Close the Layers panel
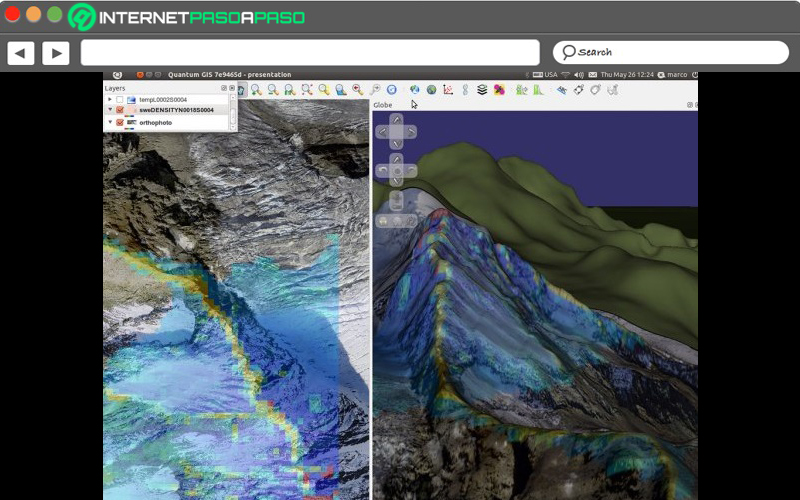800x500 pixels. [232, 88]
